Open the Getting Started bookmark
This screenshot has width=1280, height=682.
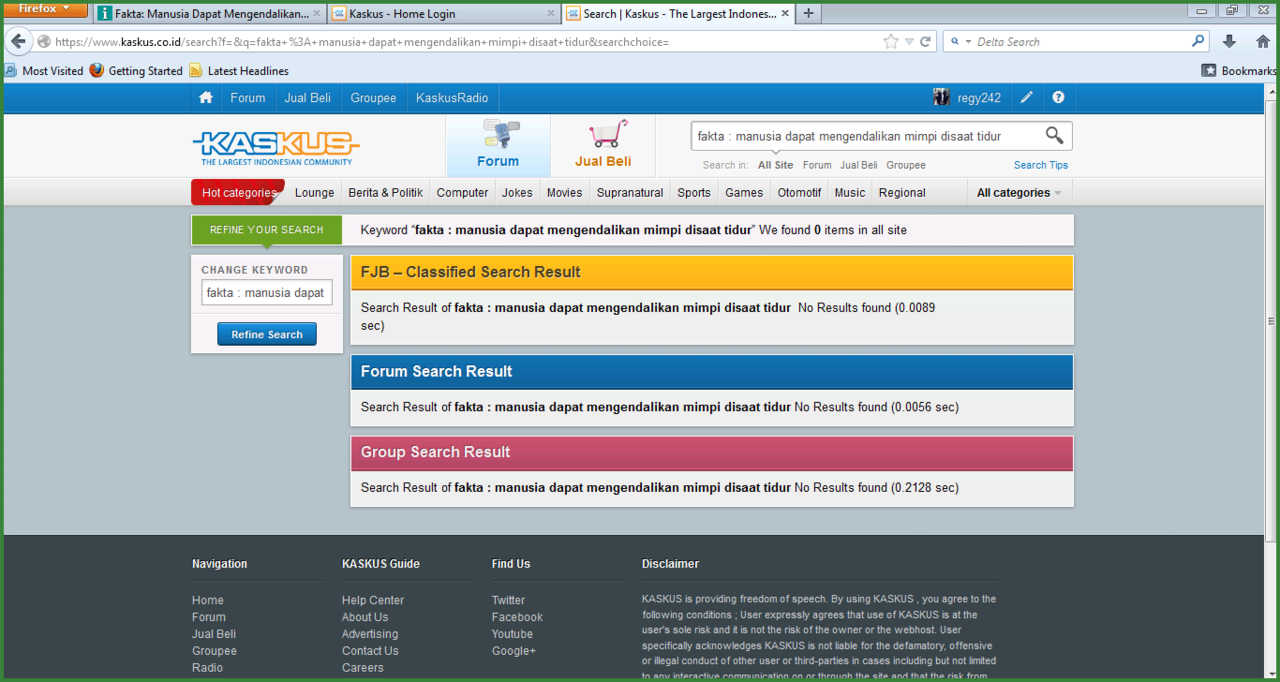pyautogui.click(x=136, y=71)
